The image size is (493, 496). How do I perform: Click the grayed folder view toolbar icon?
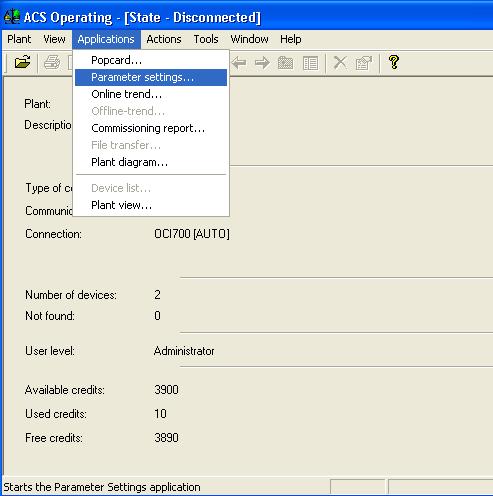pos(285,63)
